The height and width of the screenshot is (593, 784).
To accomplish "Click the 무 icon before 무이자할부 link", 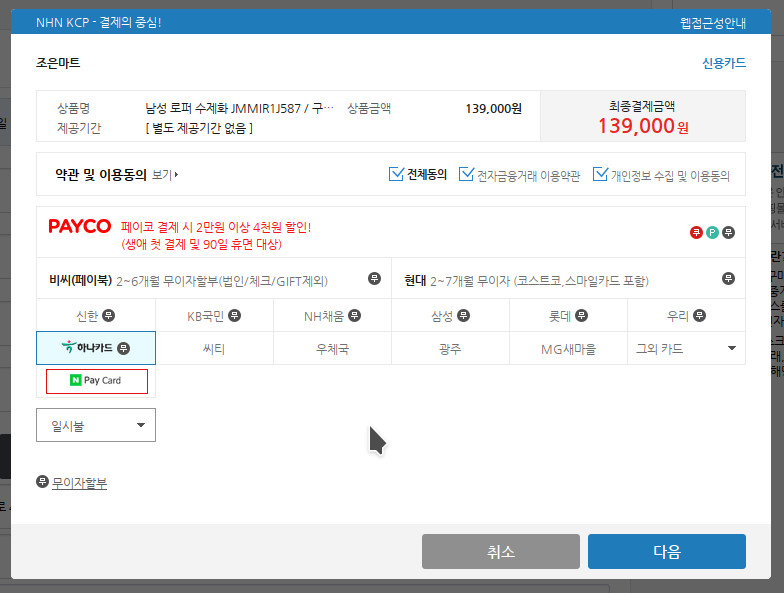I will click(x=42, y=482).
